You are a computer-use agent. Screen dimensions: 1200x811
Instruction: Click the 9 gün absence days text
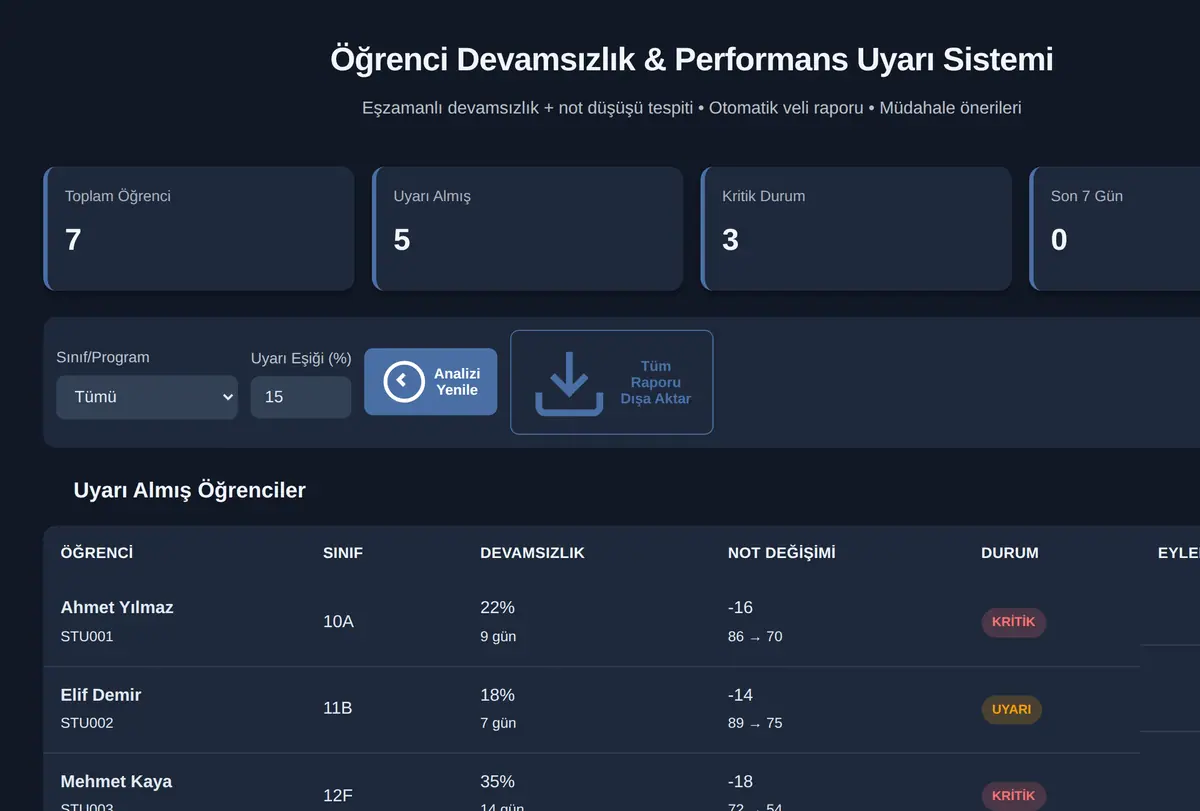(498, 636)
